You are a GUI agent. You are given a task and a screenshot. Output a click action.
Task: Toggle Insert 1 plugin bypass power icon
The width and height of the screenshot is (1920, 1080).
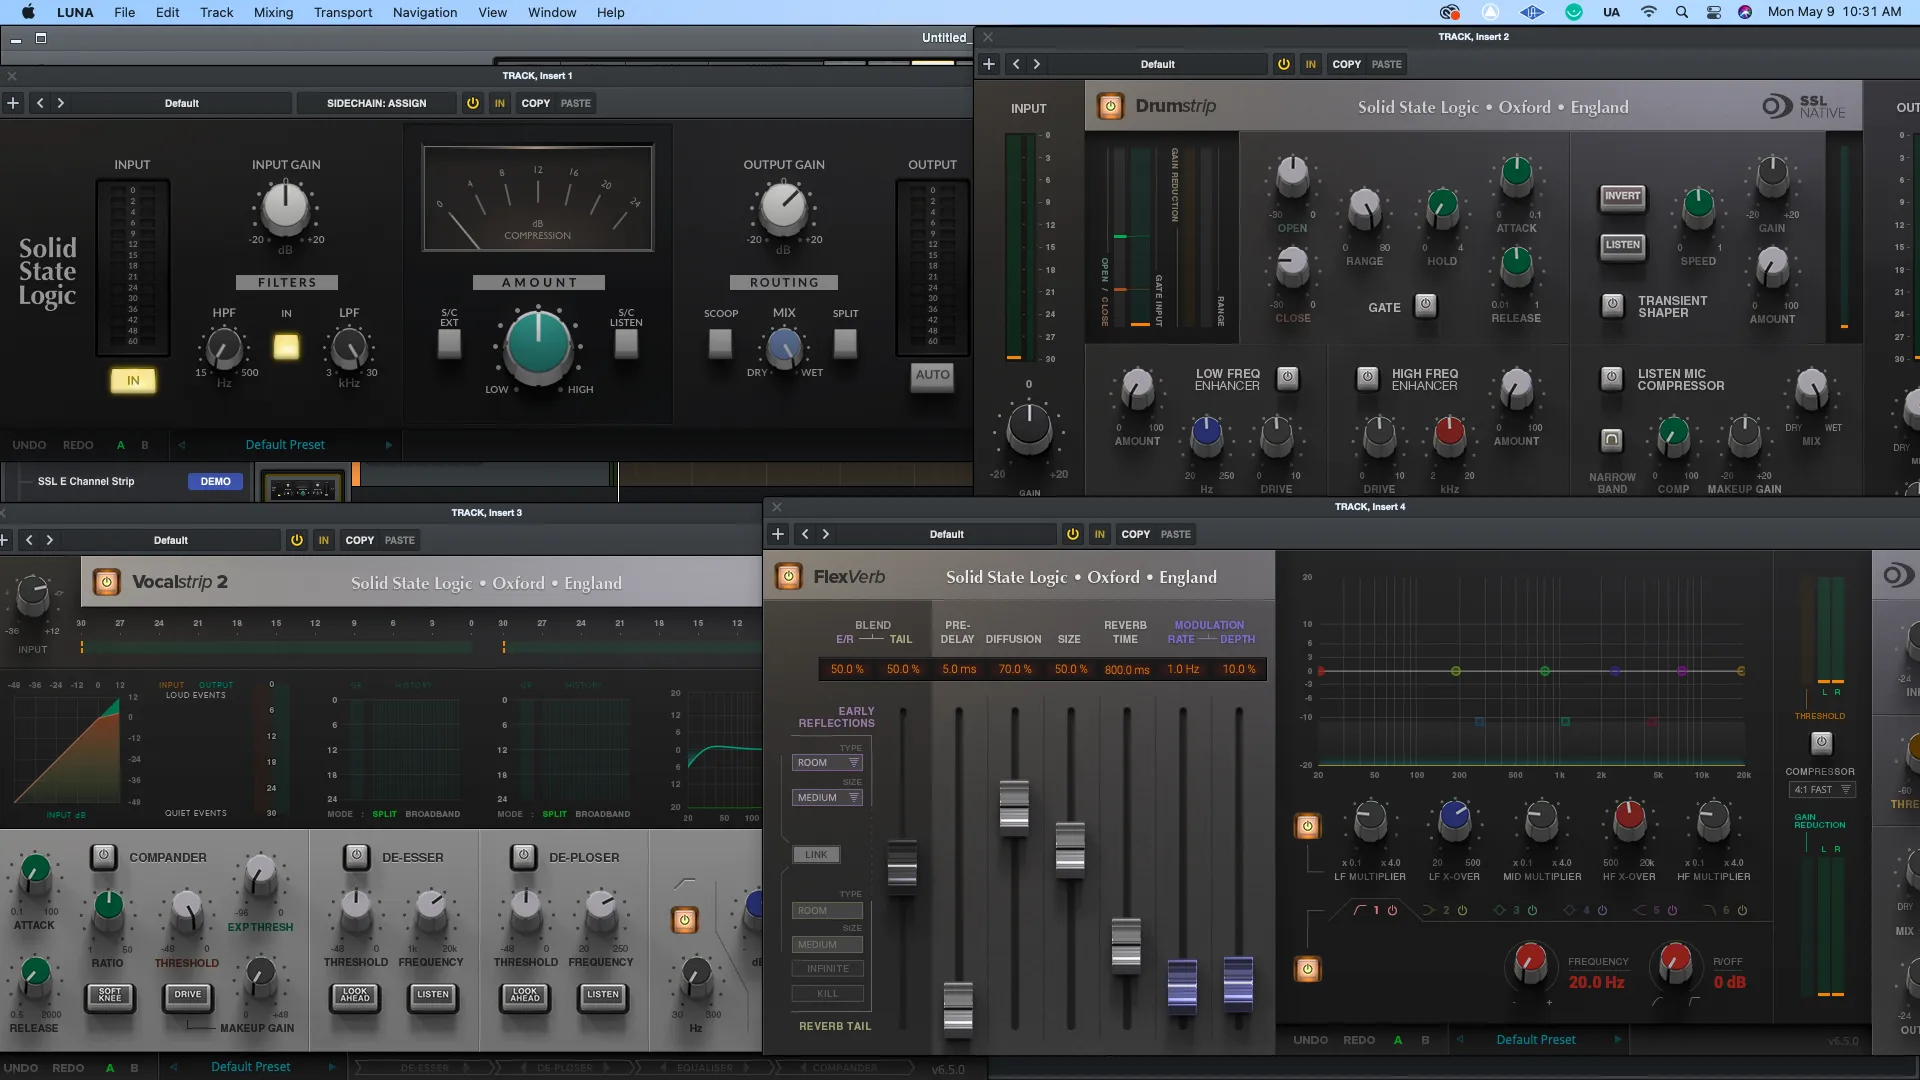[x=473, y=103]
